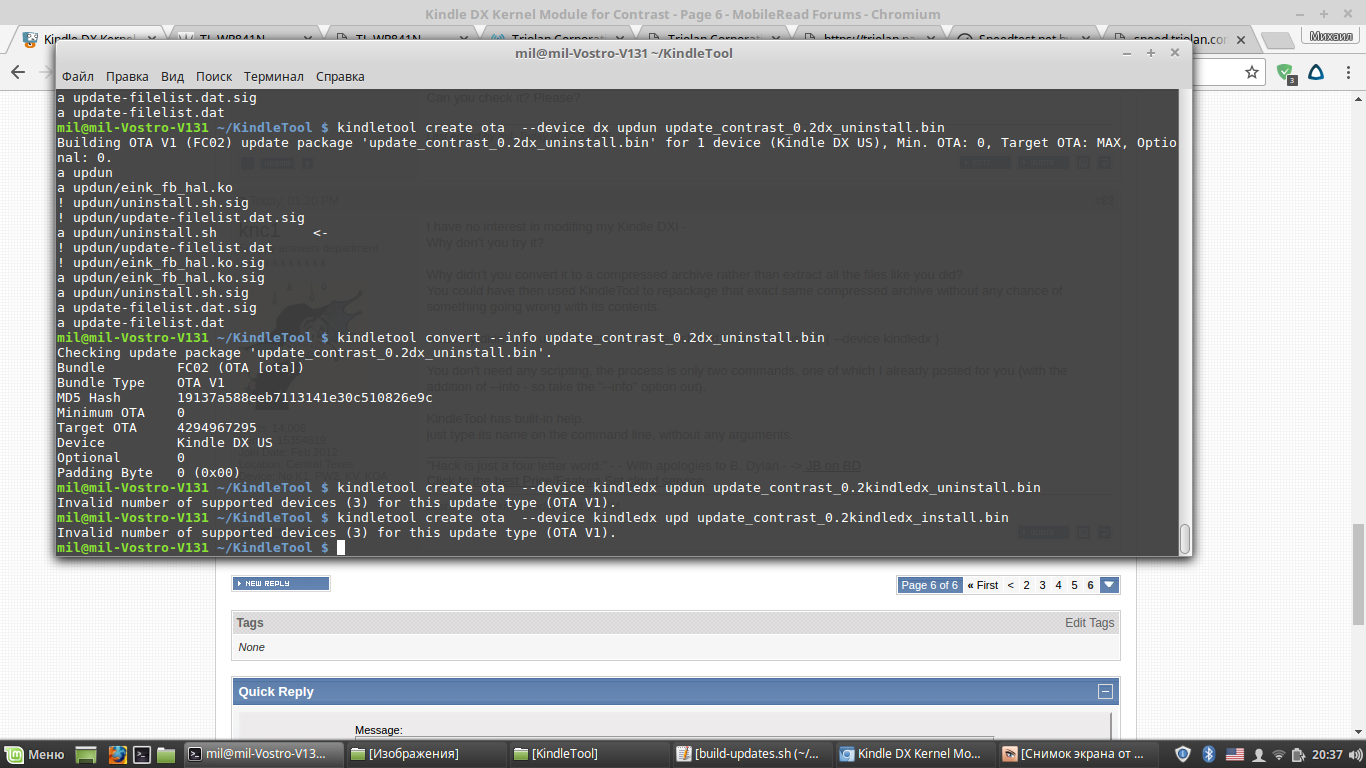Close the terminal window
Viewport: 1366px width, 768px height.
click(1174, 53)
